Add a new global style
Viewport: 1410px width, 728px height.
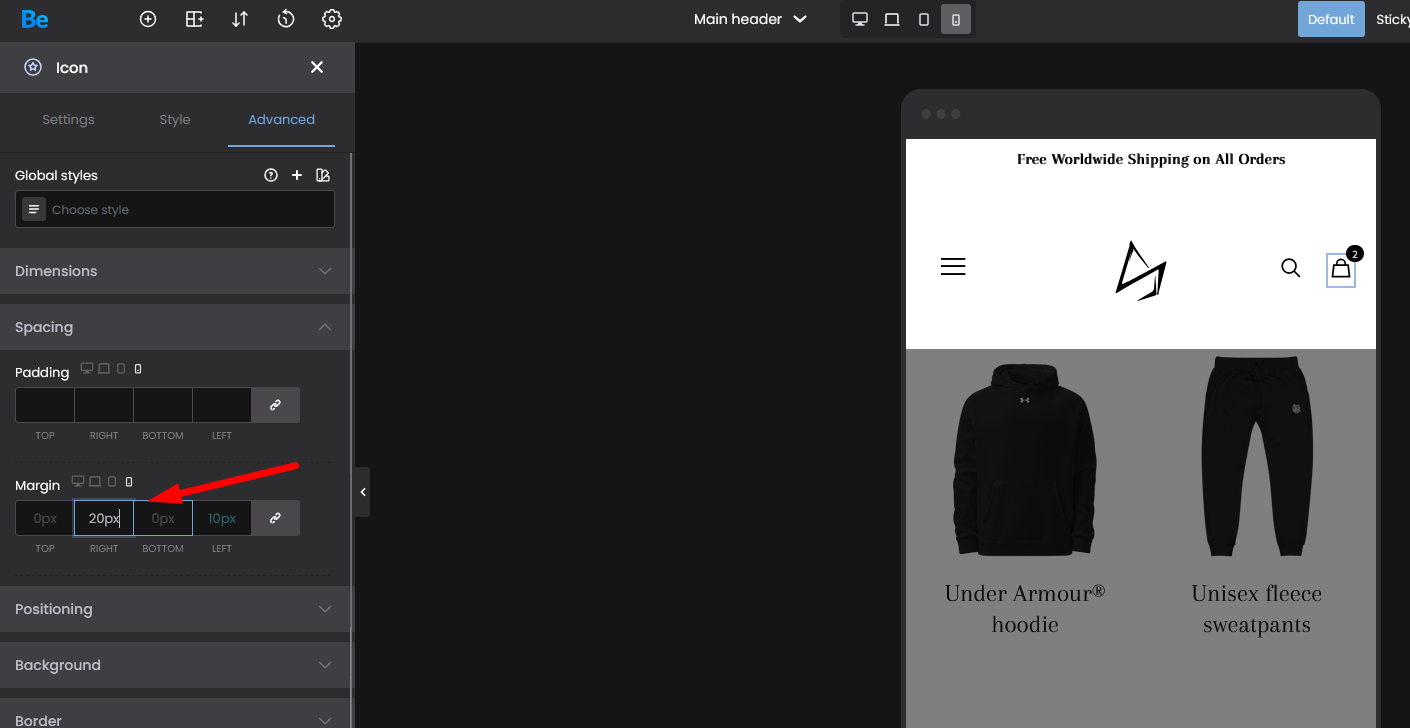297,175
